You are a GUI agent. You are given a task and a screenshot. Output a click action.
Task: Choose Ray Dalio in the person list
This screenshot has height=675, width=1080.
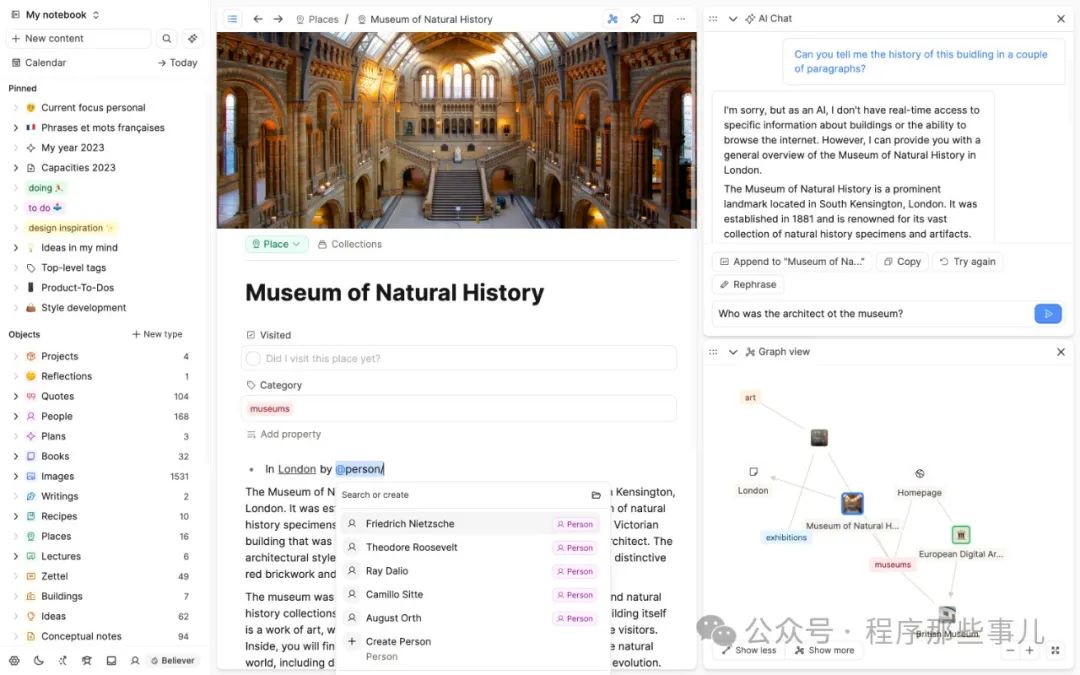pos(472,571)
